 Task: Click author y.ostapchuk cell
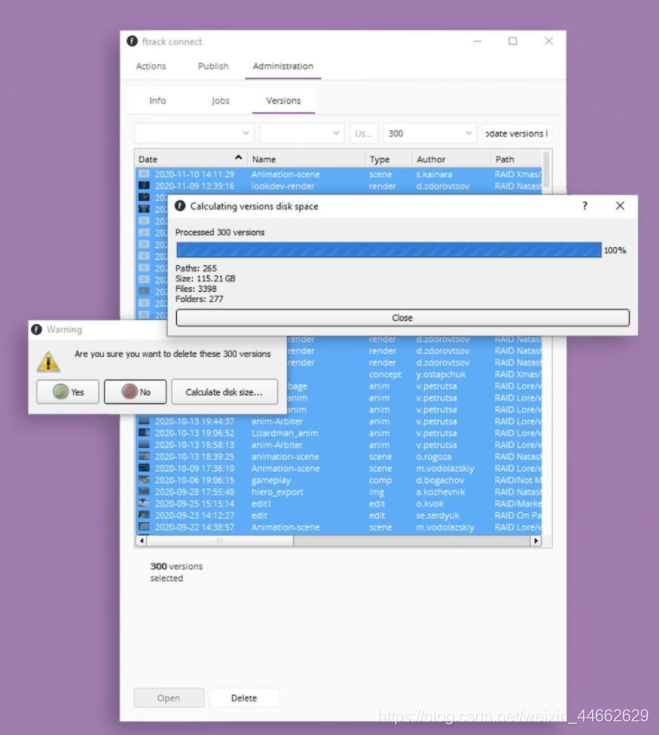(441, 374)
